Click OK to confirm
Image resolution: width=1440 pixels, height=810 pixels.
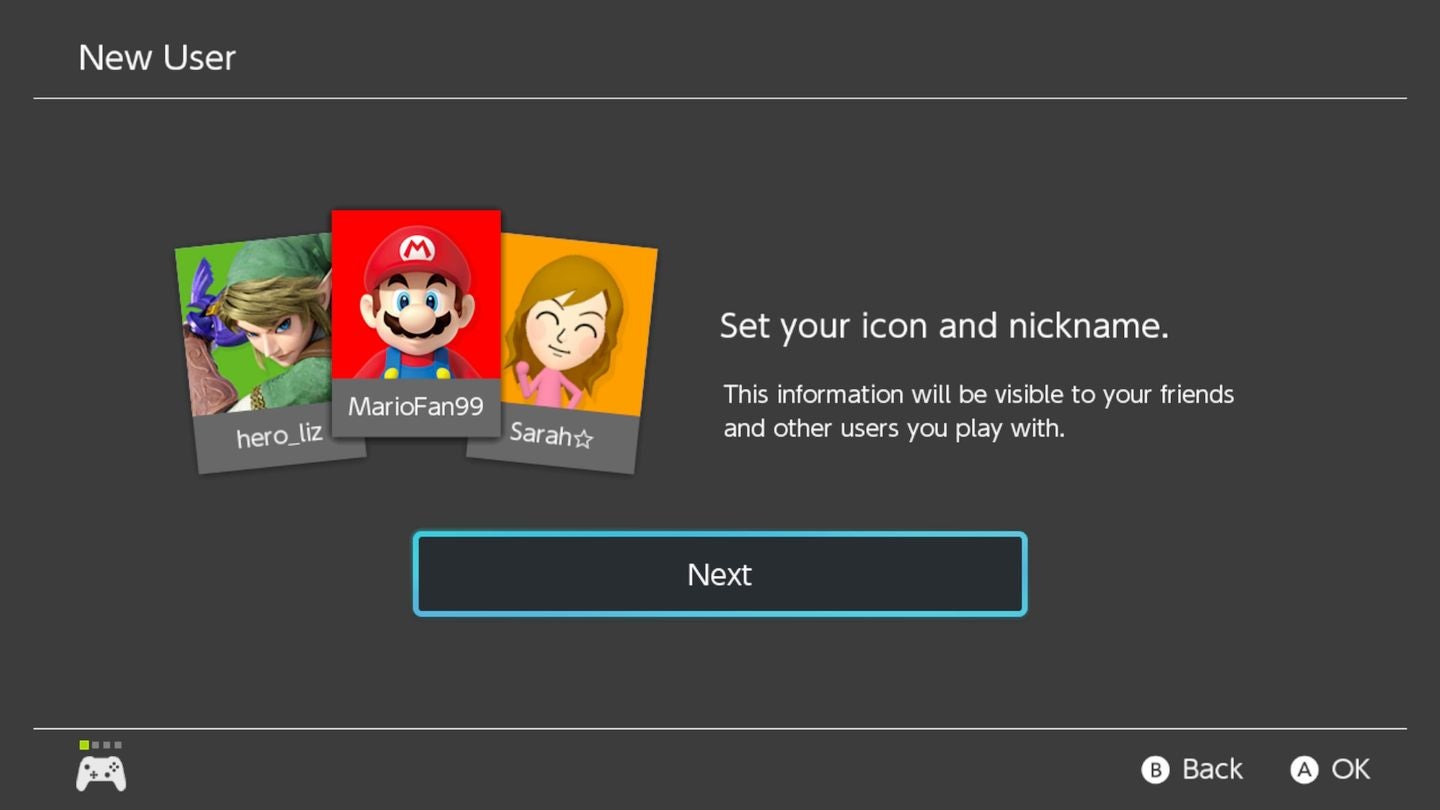(x=1330, y=769)
